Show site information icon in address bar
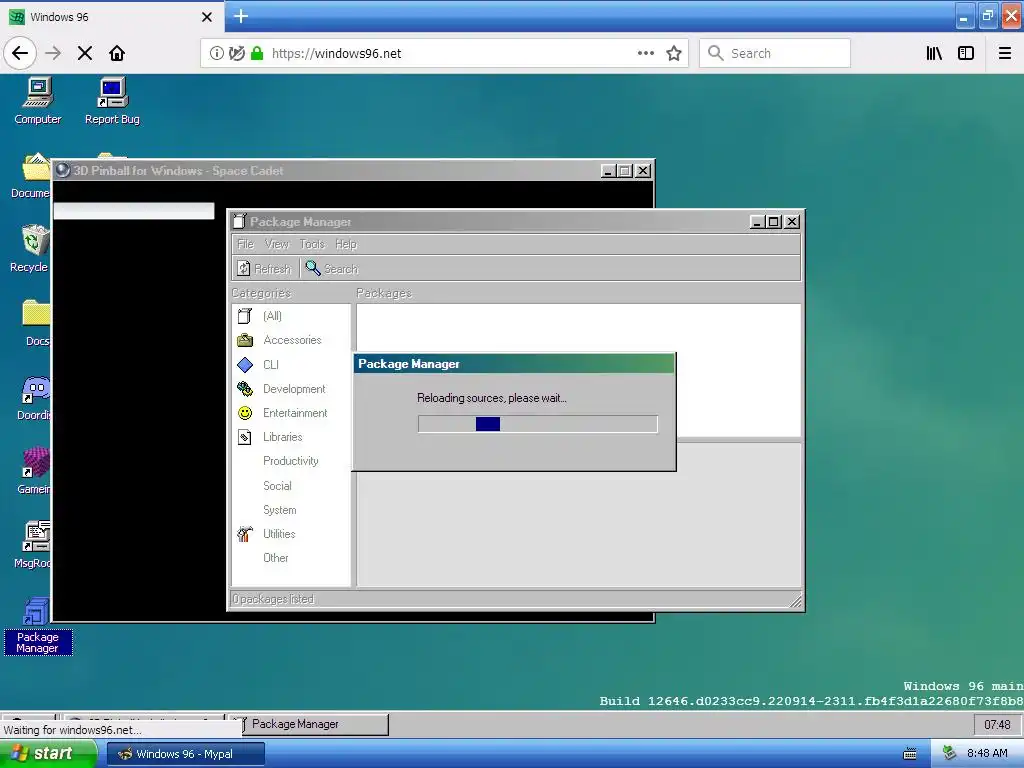Viewport: 1024px width, 768px height. point(216,53)
